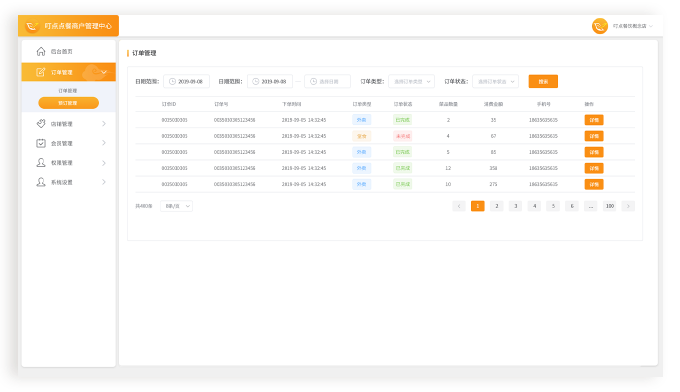The height and width of the screenshot is (392, 680).
Task: Open the 订单类型 order type dropdown
Action: (x=411, y=82)
